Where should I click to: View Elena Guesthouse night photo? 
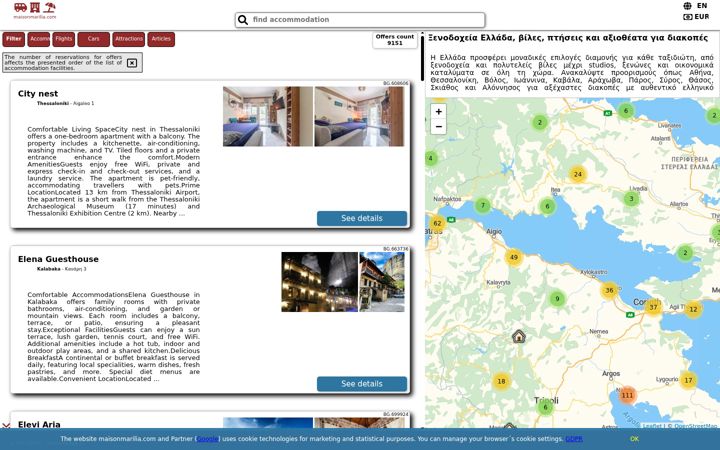[x=320, y=282]
